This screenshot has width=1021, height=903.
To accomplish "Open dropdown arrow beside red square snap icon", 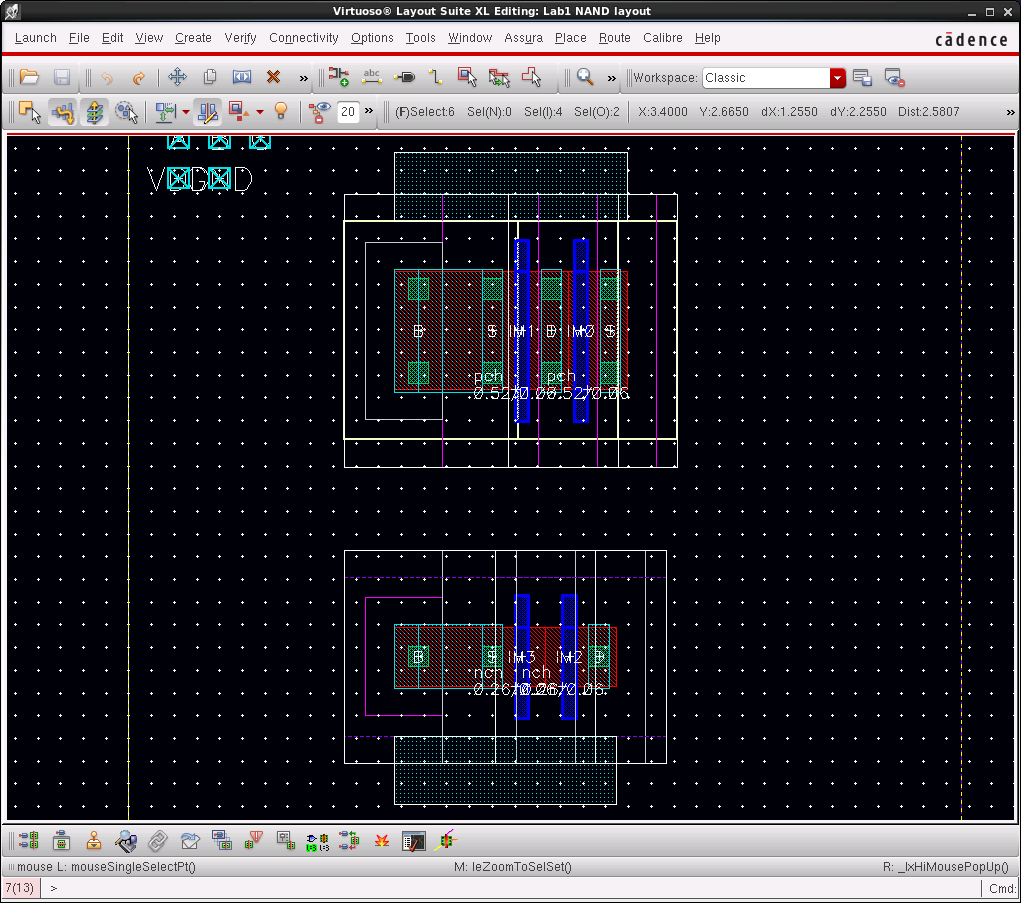I will click(260, 112).
